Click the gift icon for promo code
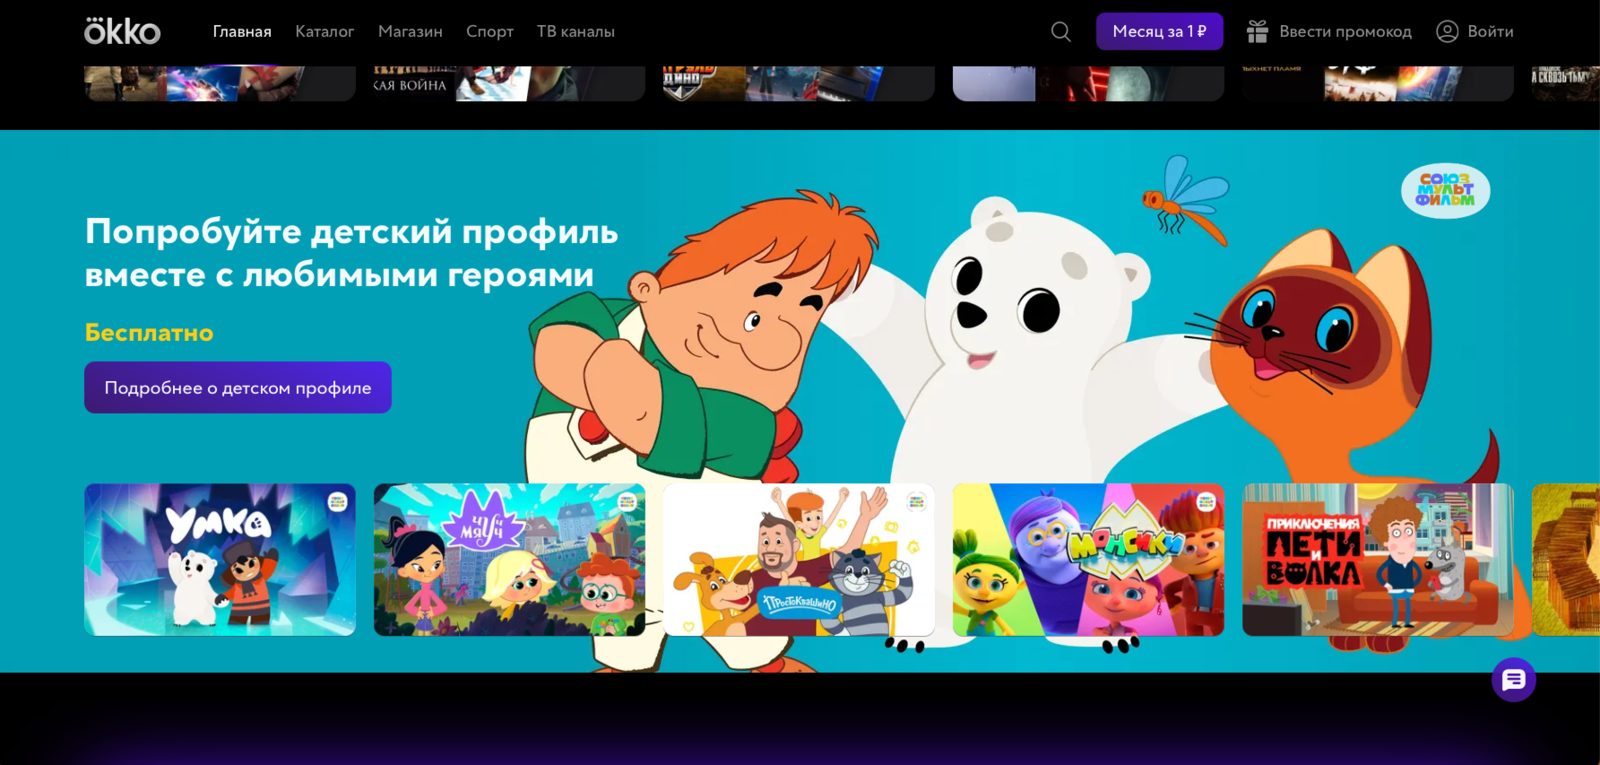The width and height of the screenshot is (1600, 765). (x=1257, y=32)
